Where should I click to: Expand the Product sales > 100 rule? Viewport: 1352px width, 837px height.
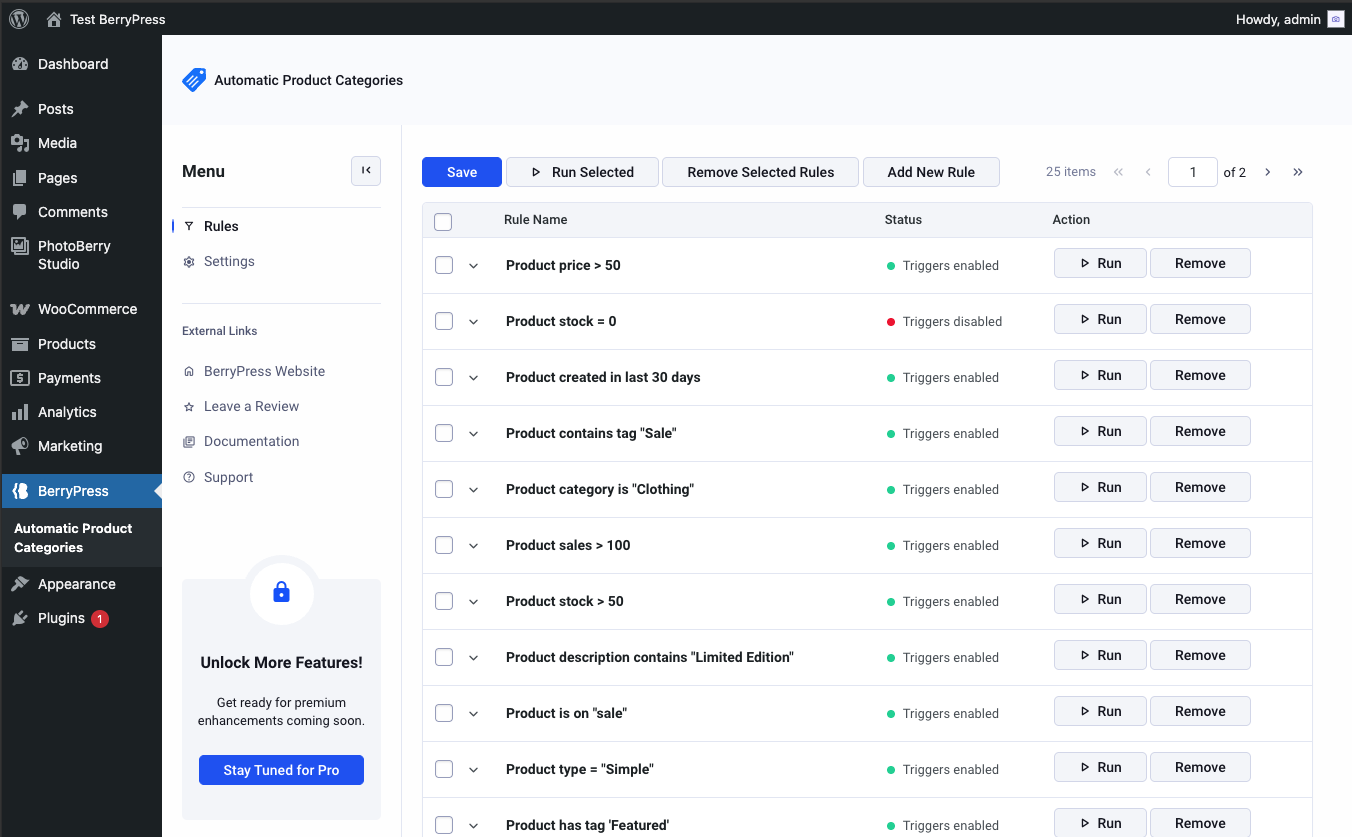[474, 546]
